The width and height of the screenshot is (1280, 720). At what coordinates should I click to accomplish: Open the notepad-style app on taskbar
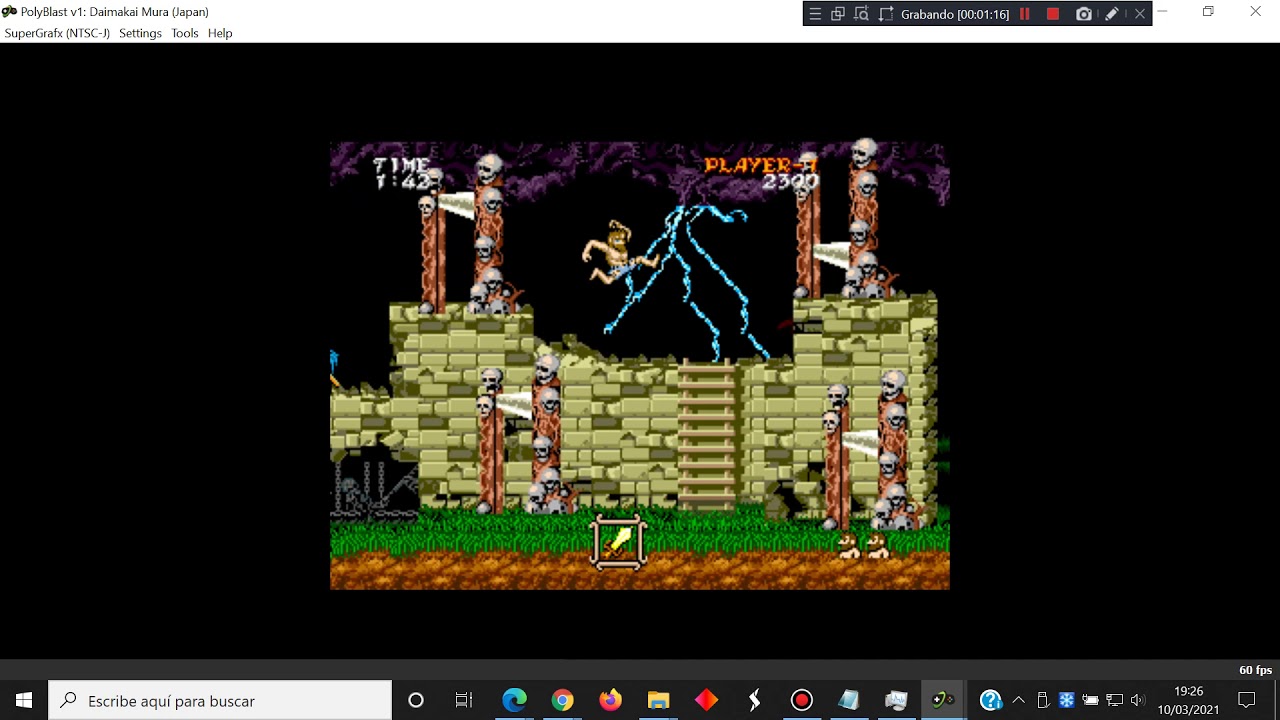point(849,700)
